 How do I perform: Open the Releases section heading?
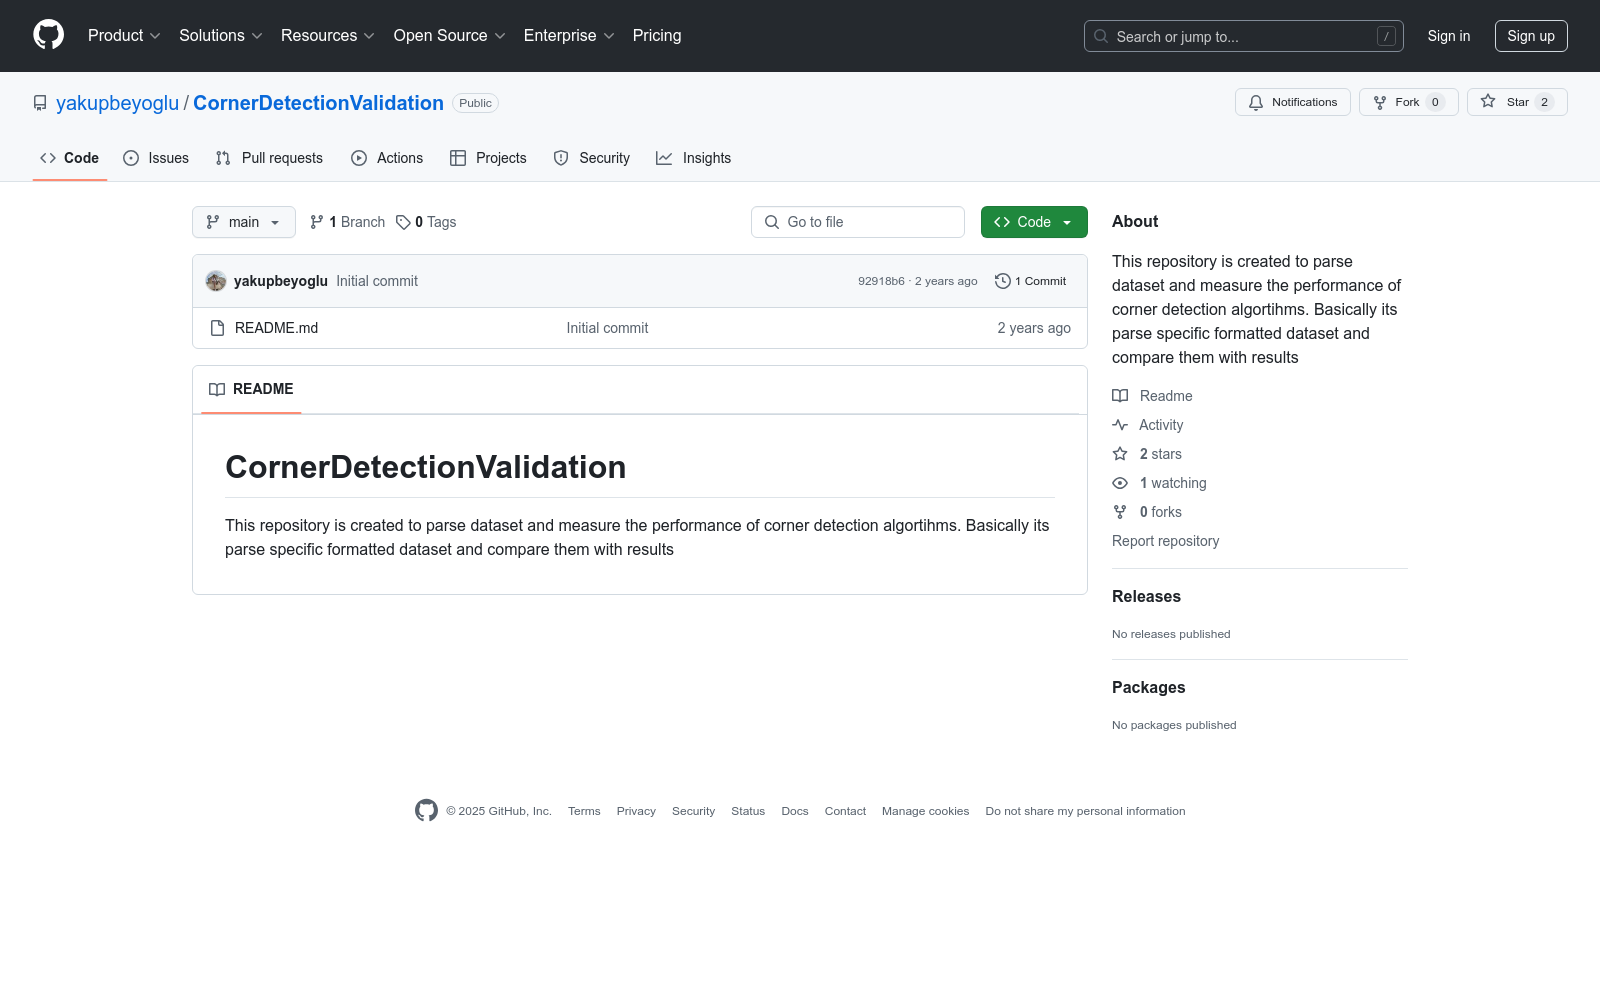point(1146,596)
